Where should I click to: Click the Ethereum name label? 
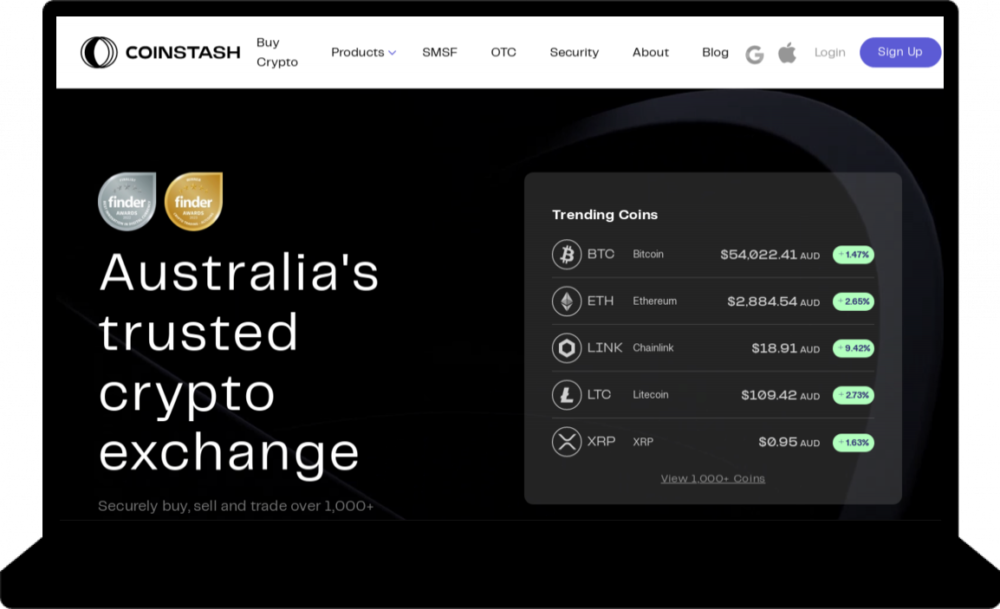point(654,301)
